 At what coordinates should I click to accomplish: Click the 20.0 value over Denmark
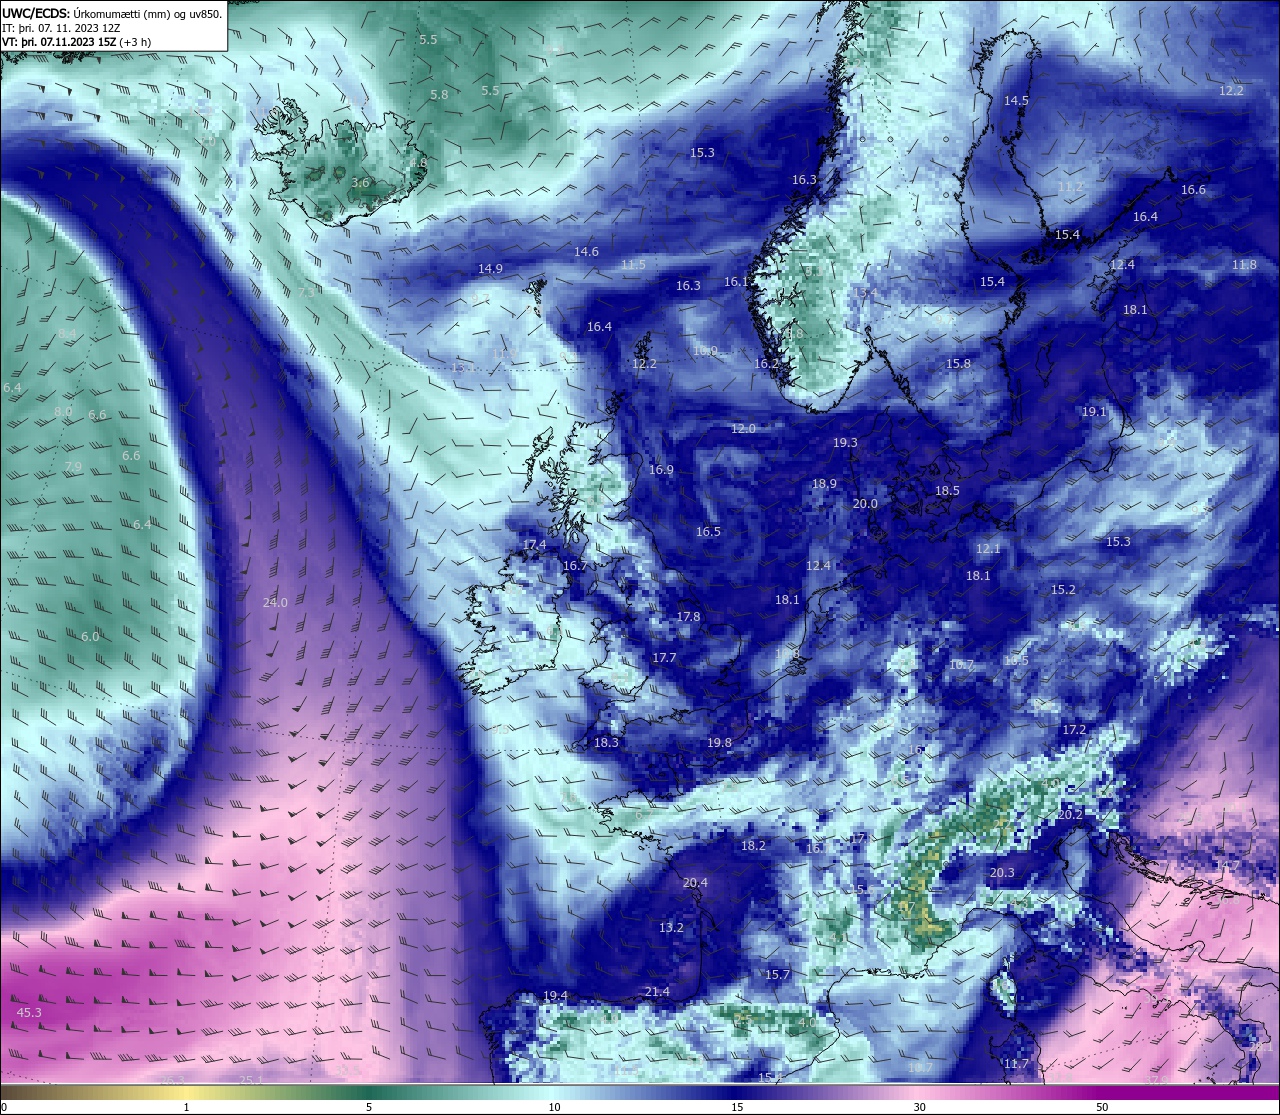[865, 503]
